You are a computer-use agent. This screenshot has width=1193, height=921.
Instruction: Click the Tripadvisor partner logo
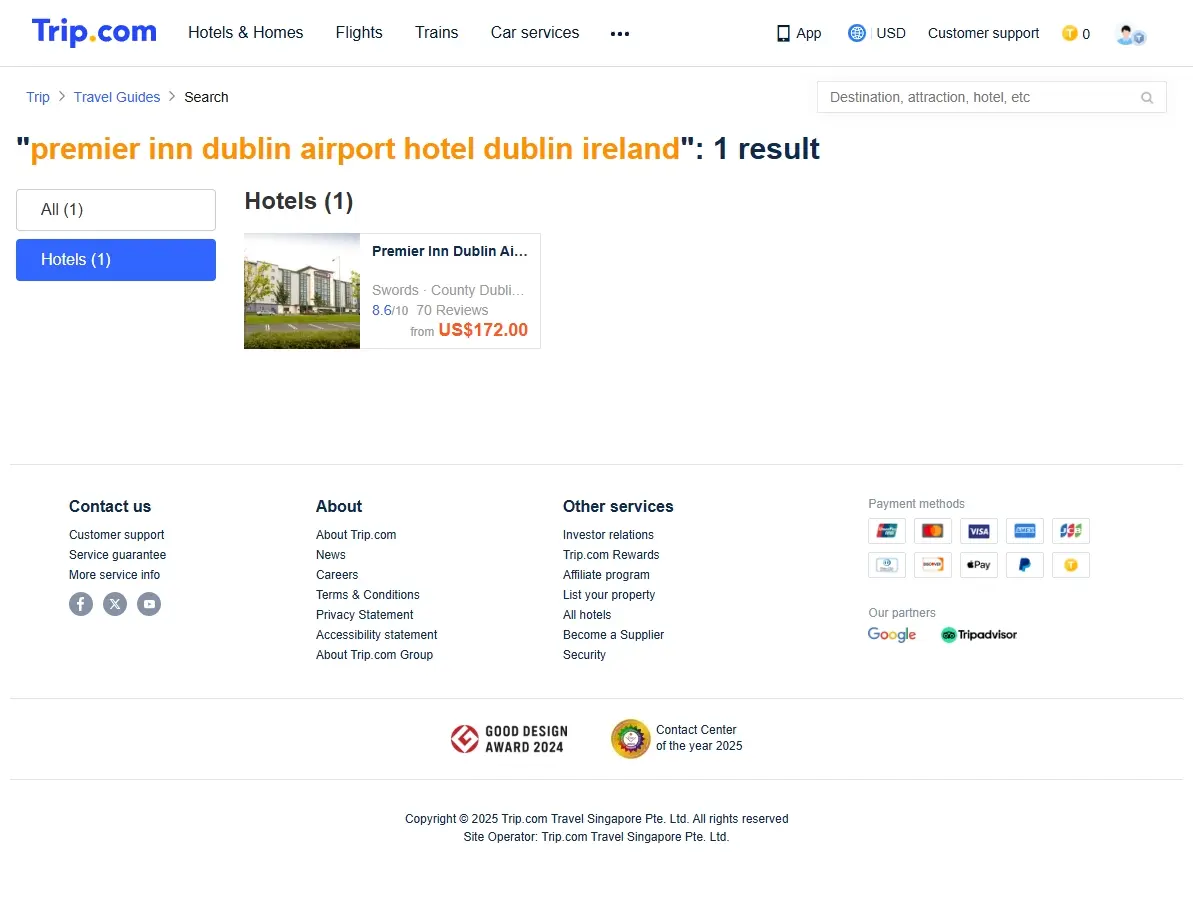[978, 634]
